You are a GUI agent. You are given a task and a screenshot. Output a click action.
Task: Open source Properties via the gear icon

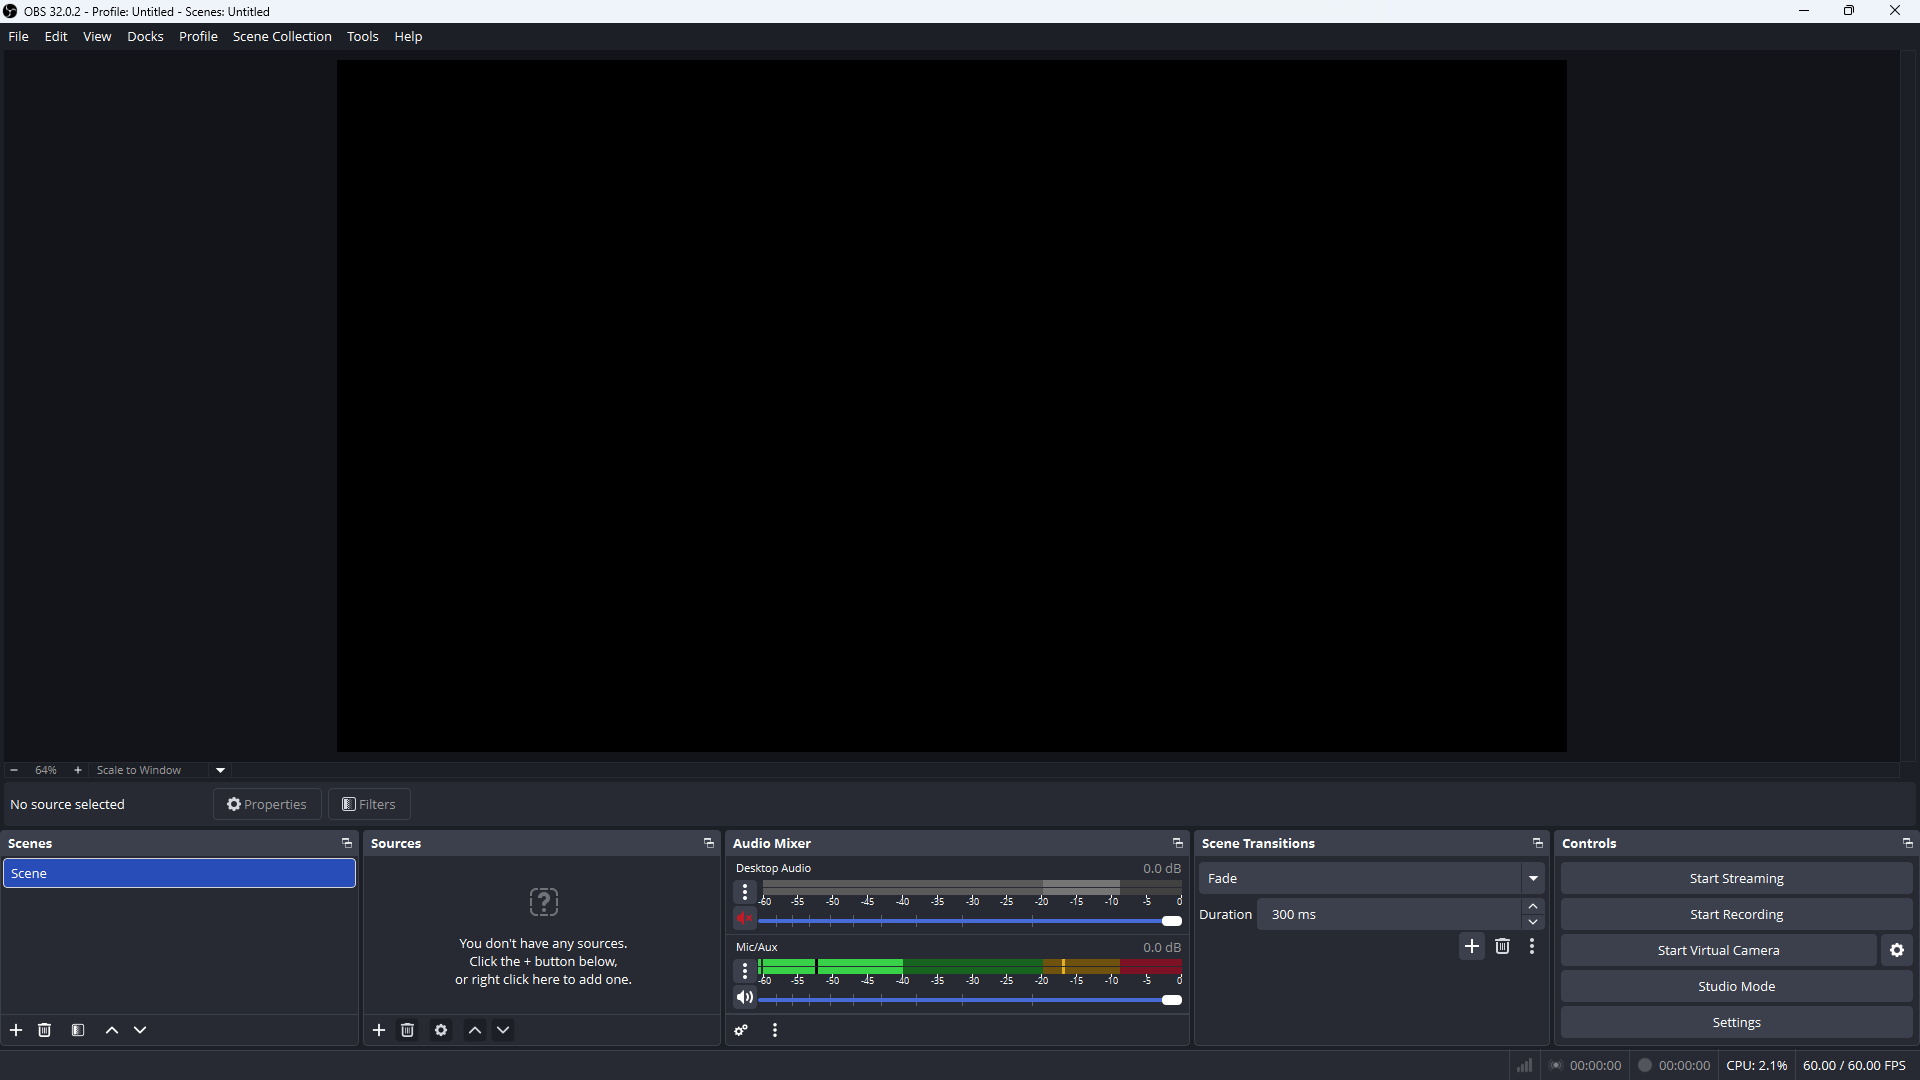click(440, 1030)
